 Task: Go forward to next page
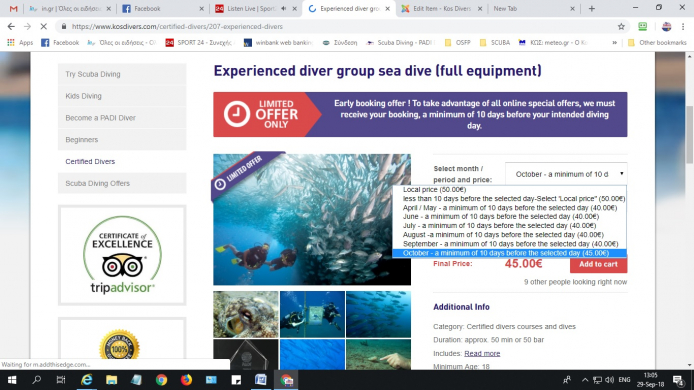[27, 27]
